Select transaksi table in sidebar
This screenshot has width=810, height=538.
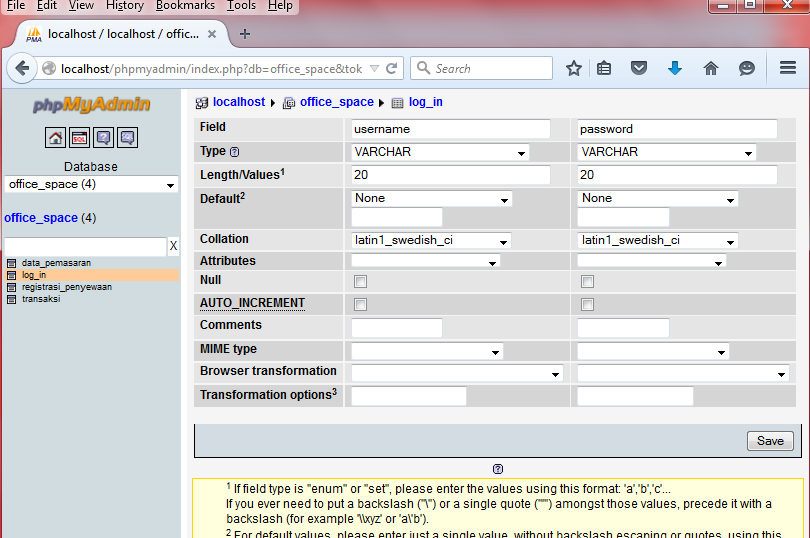pyautogui.click(x=41, y=299)
